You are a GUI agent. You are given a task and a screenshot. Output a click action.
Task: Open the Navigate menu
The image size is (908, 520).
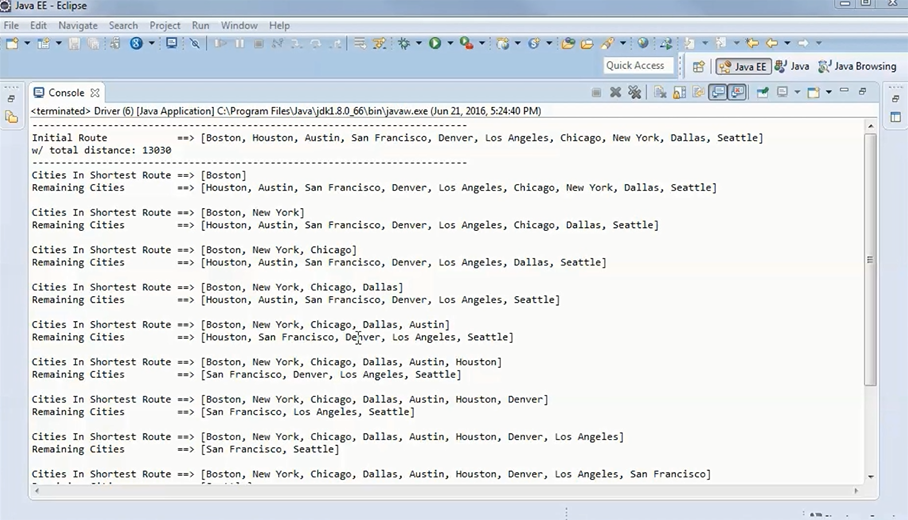[78, 25]
